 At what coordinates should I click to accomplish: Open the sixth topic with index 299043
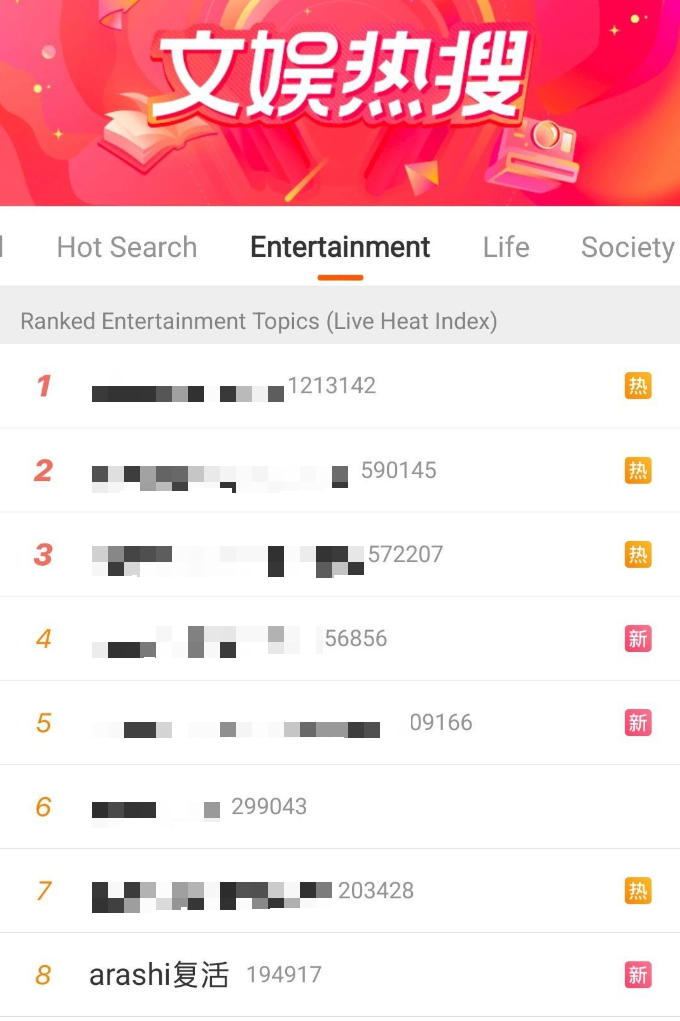coord(340,807)
